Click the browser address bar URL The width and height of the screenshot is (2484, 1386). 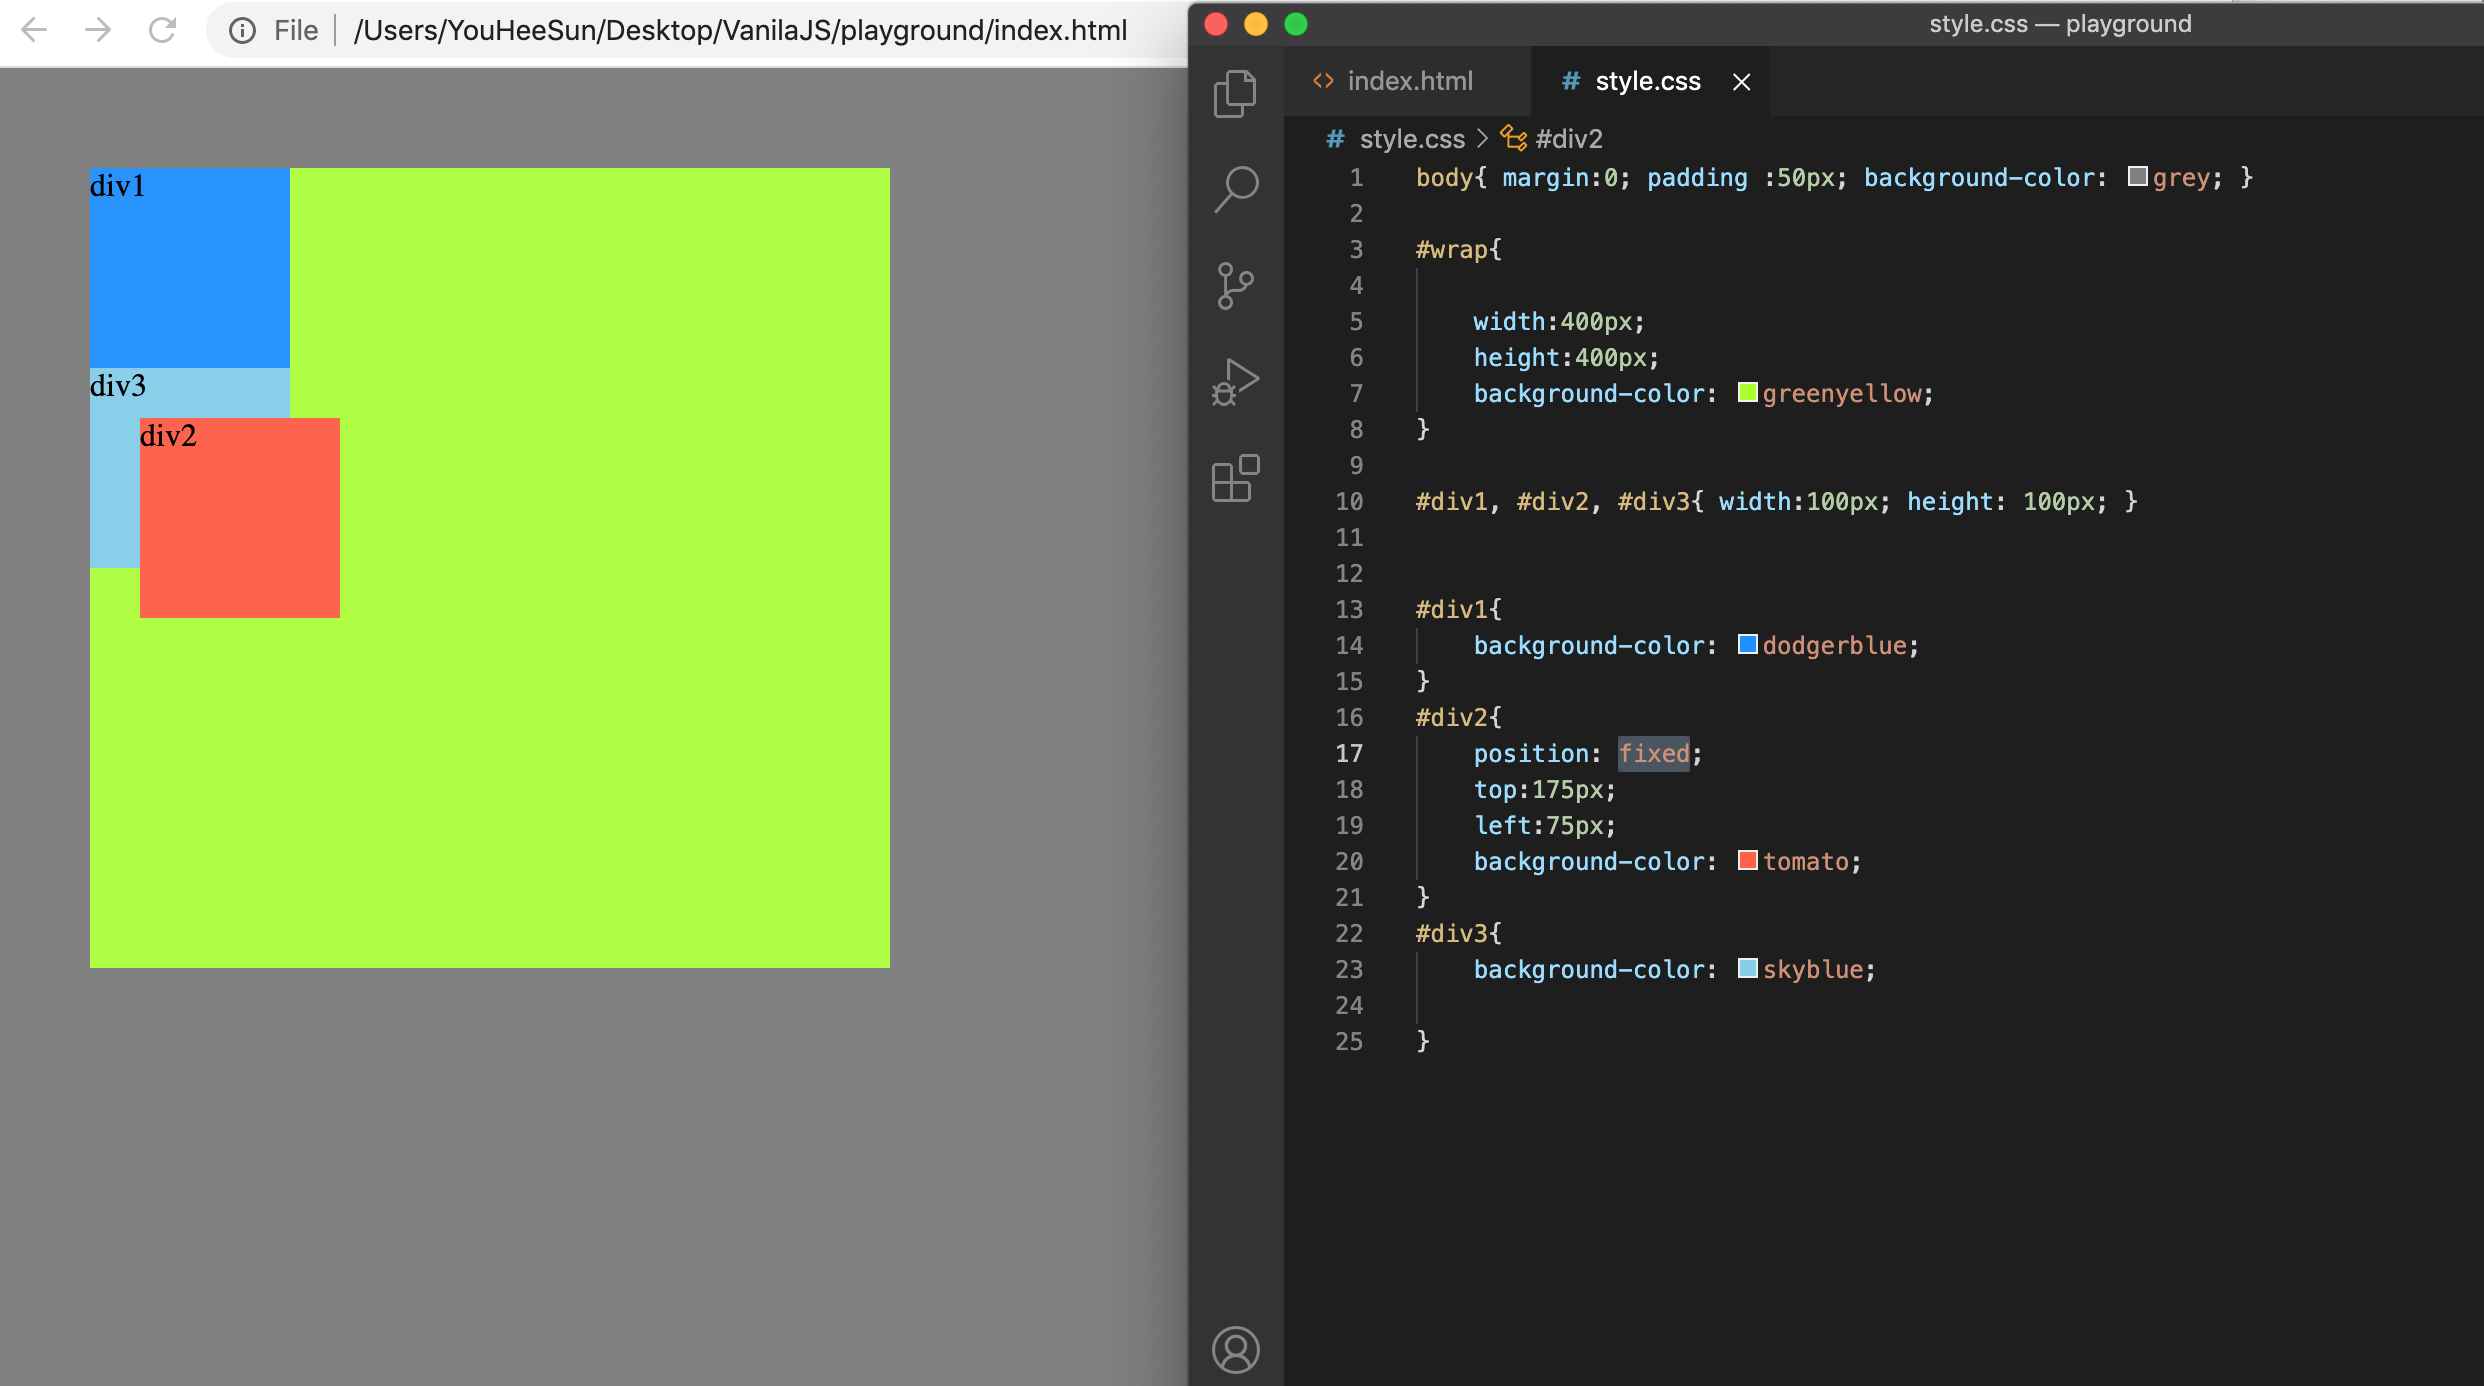[740, 31]
